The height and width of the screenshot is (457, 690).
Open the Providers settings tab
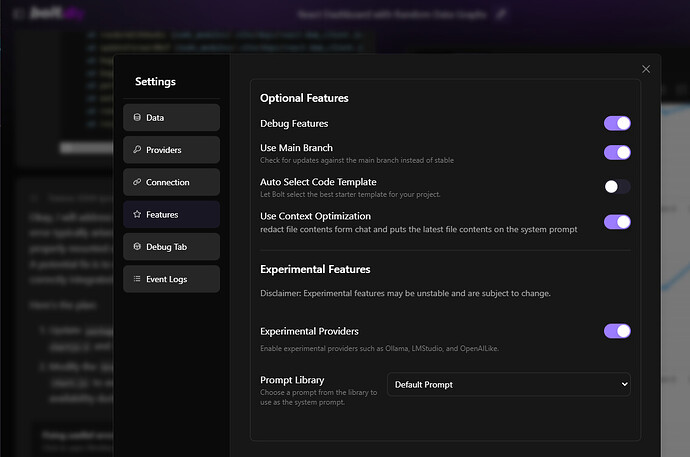(171, 150)
